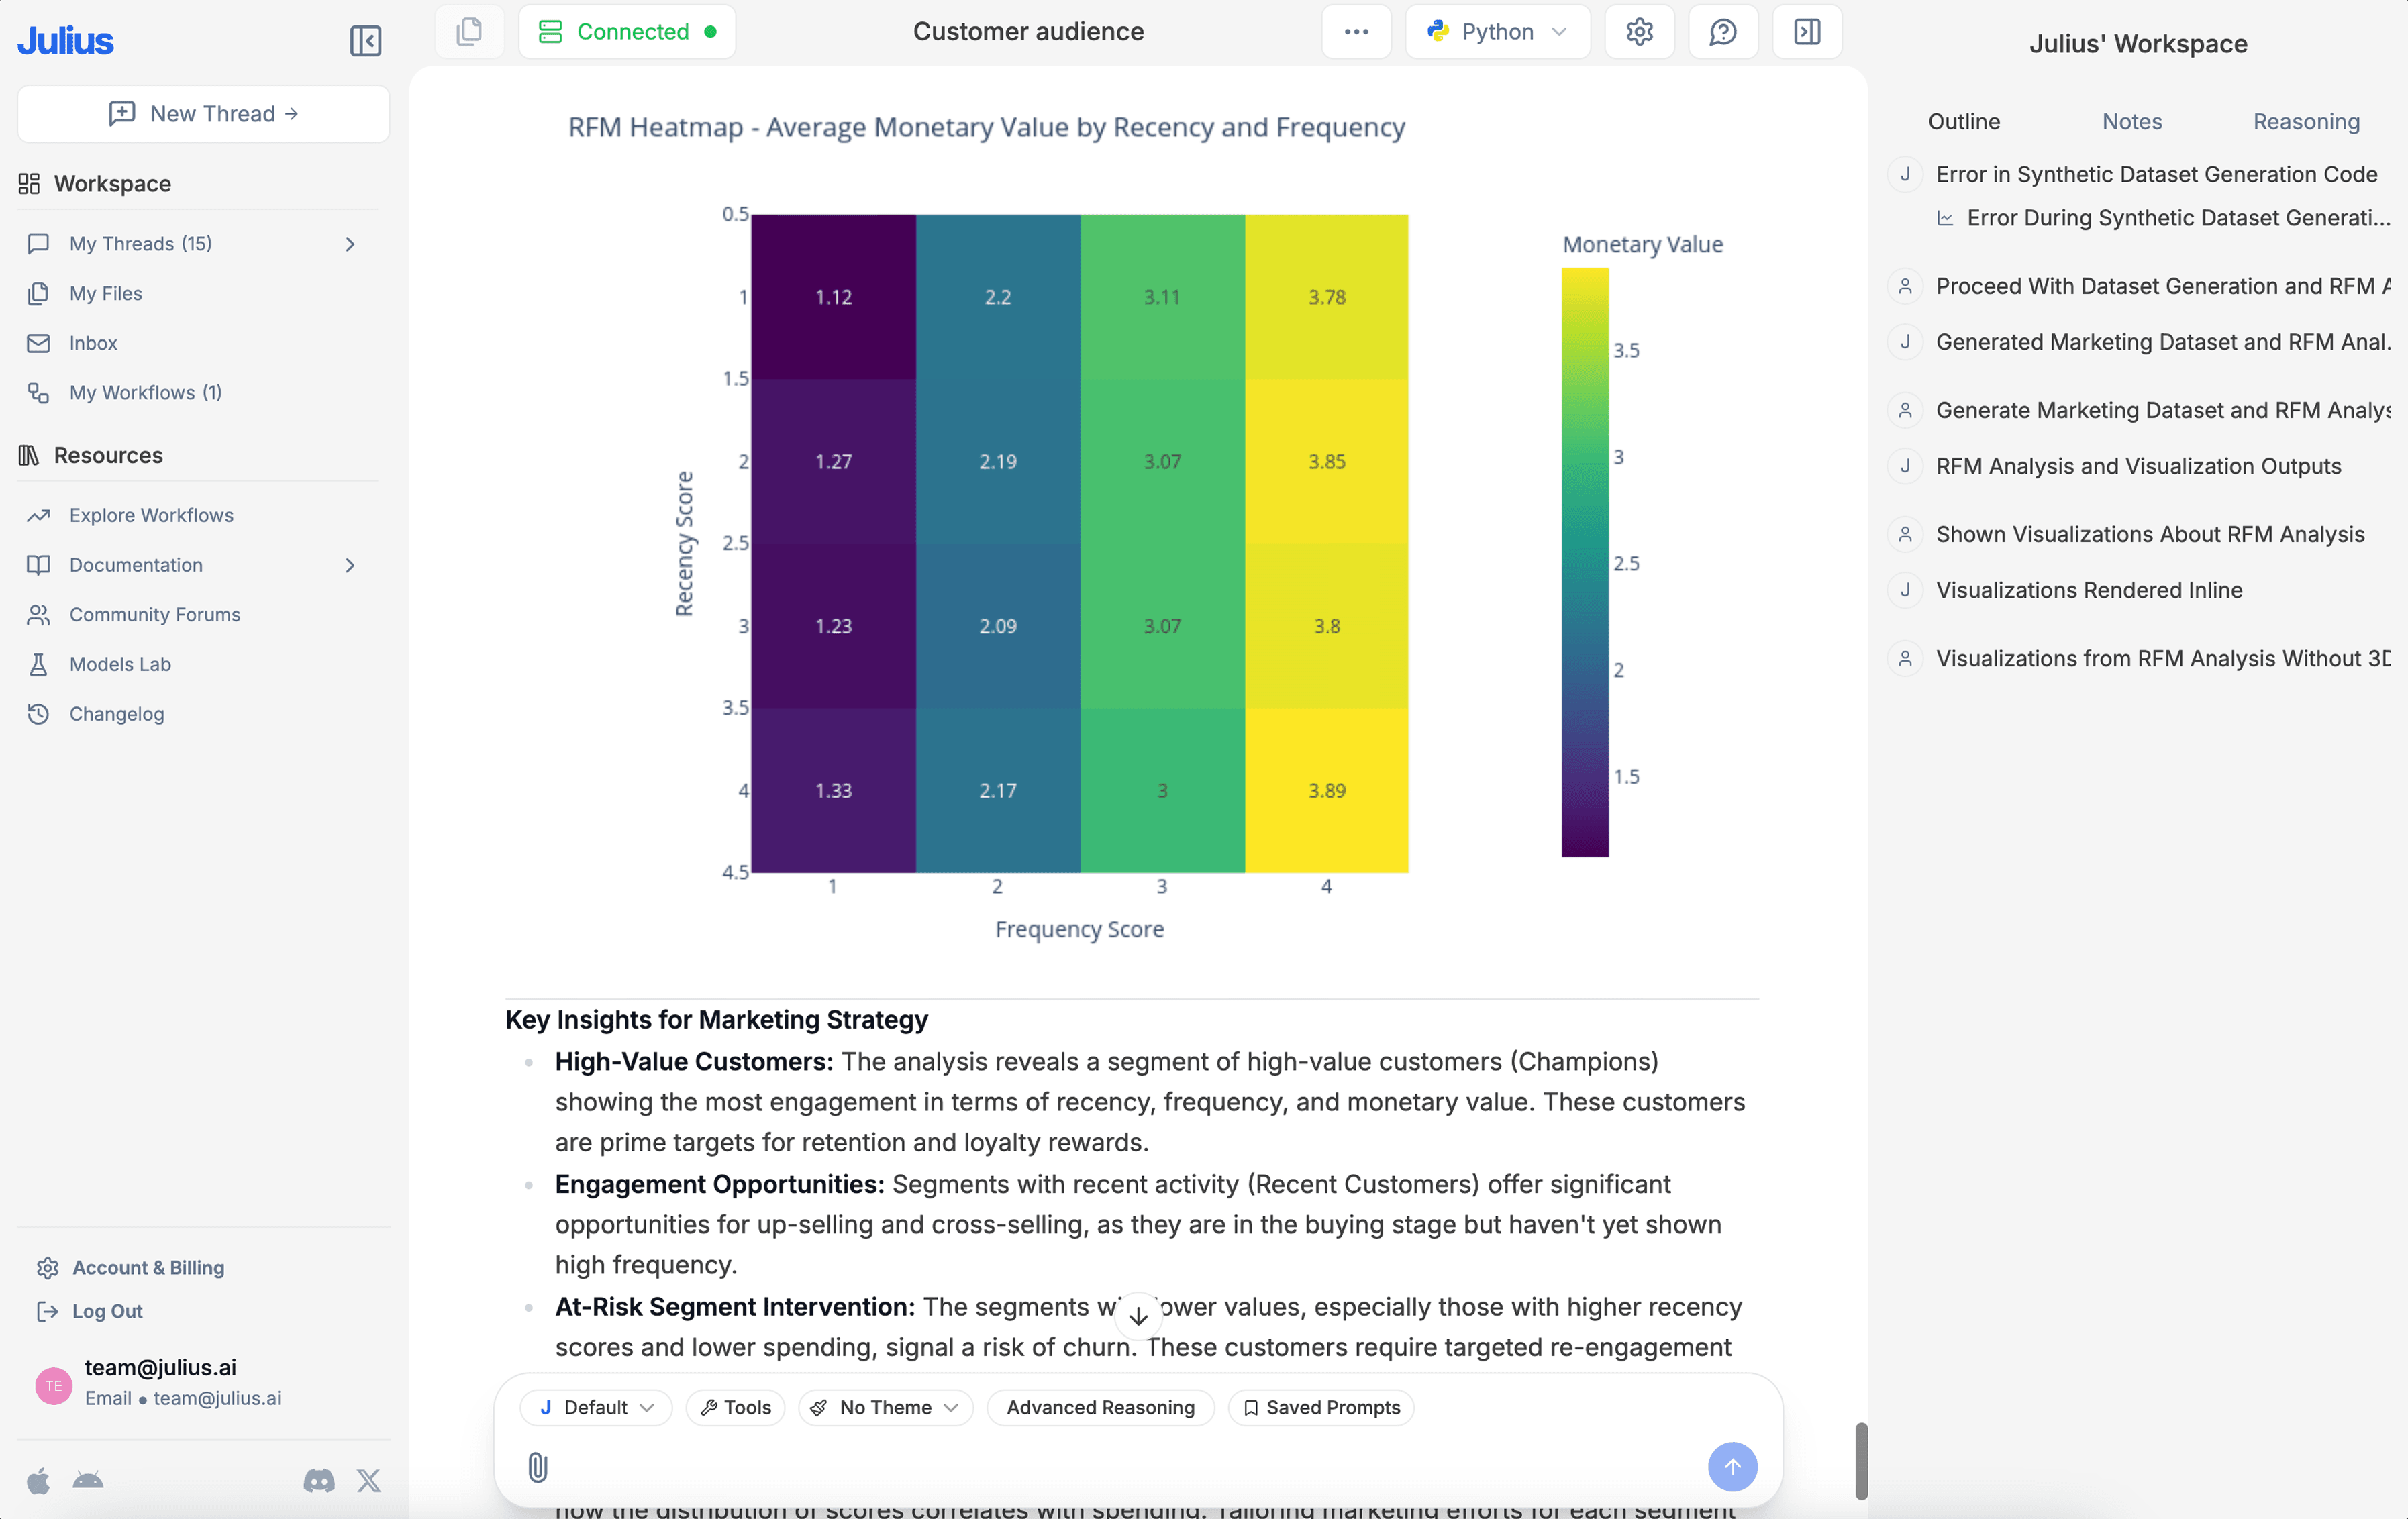
Task: Click the scroll to bottom arrow
Action: click(x=1138, y=1317)
